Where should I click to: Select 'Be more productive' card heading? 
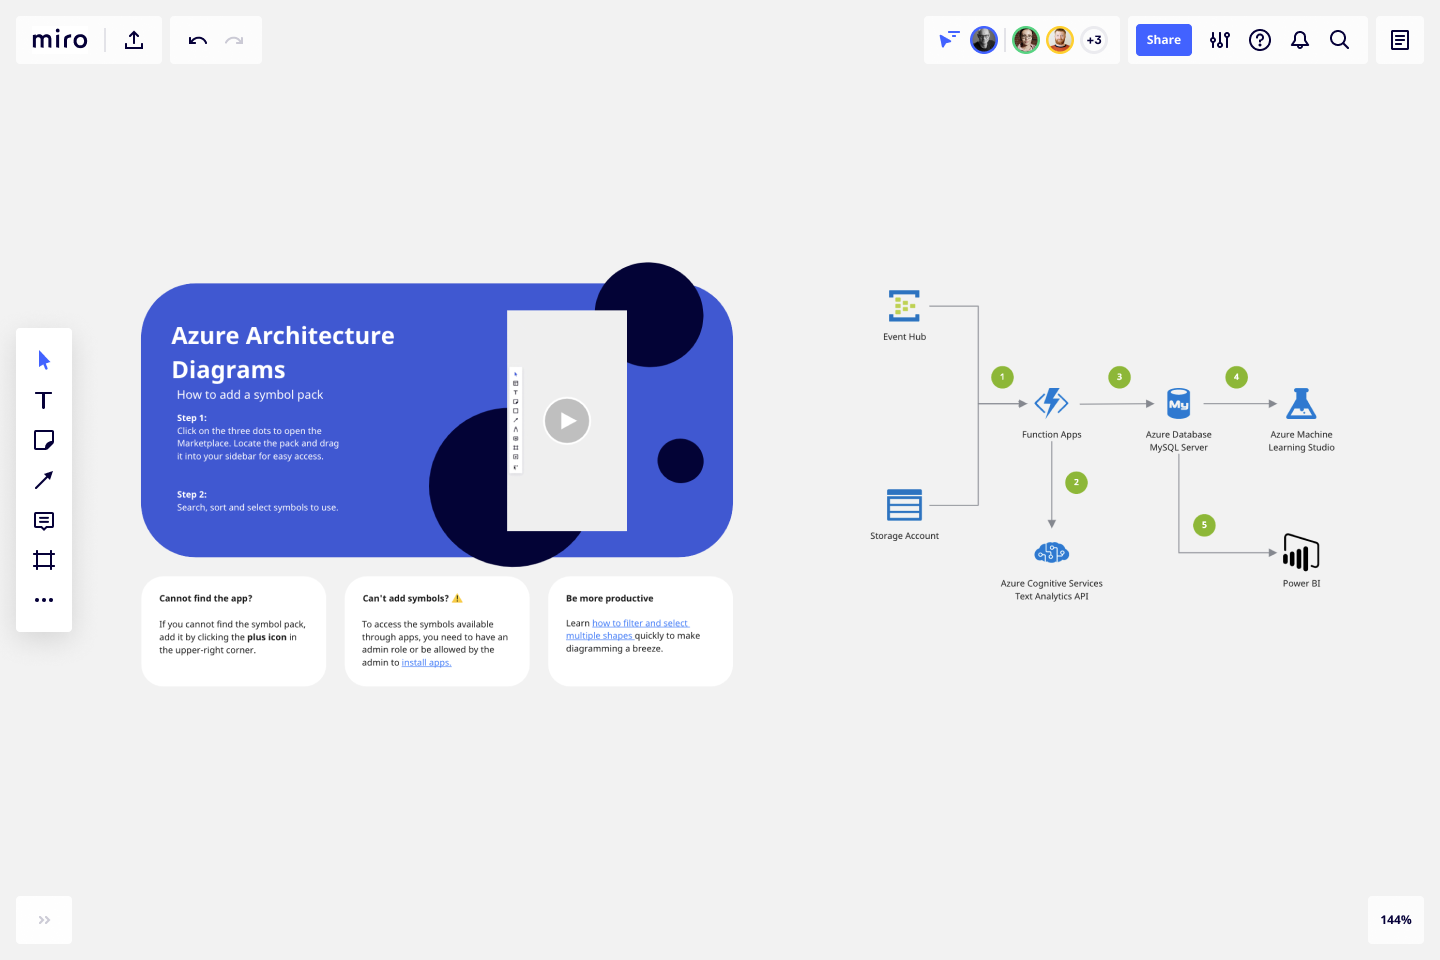coord(610,598)
